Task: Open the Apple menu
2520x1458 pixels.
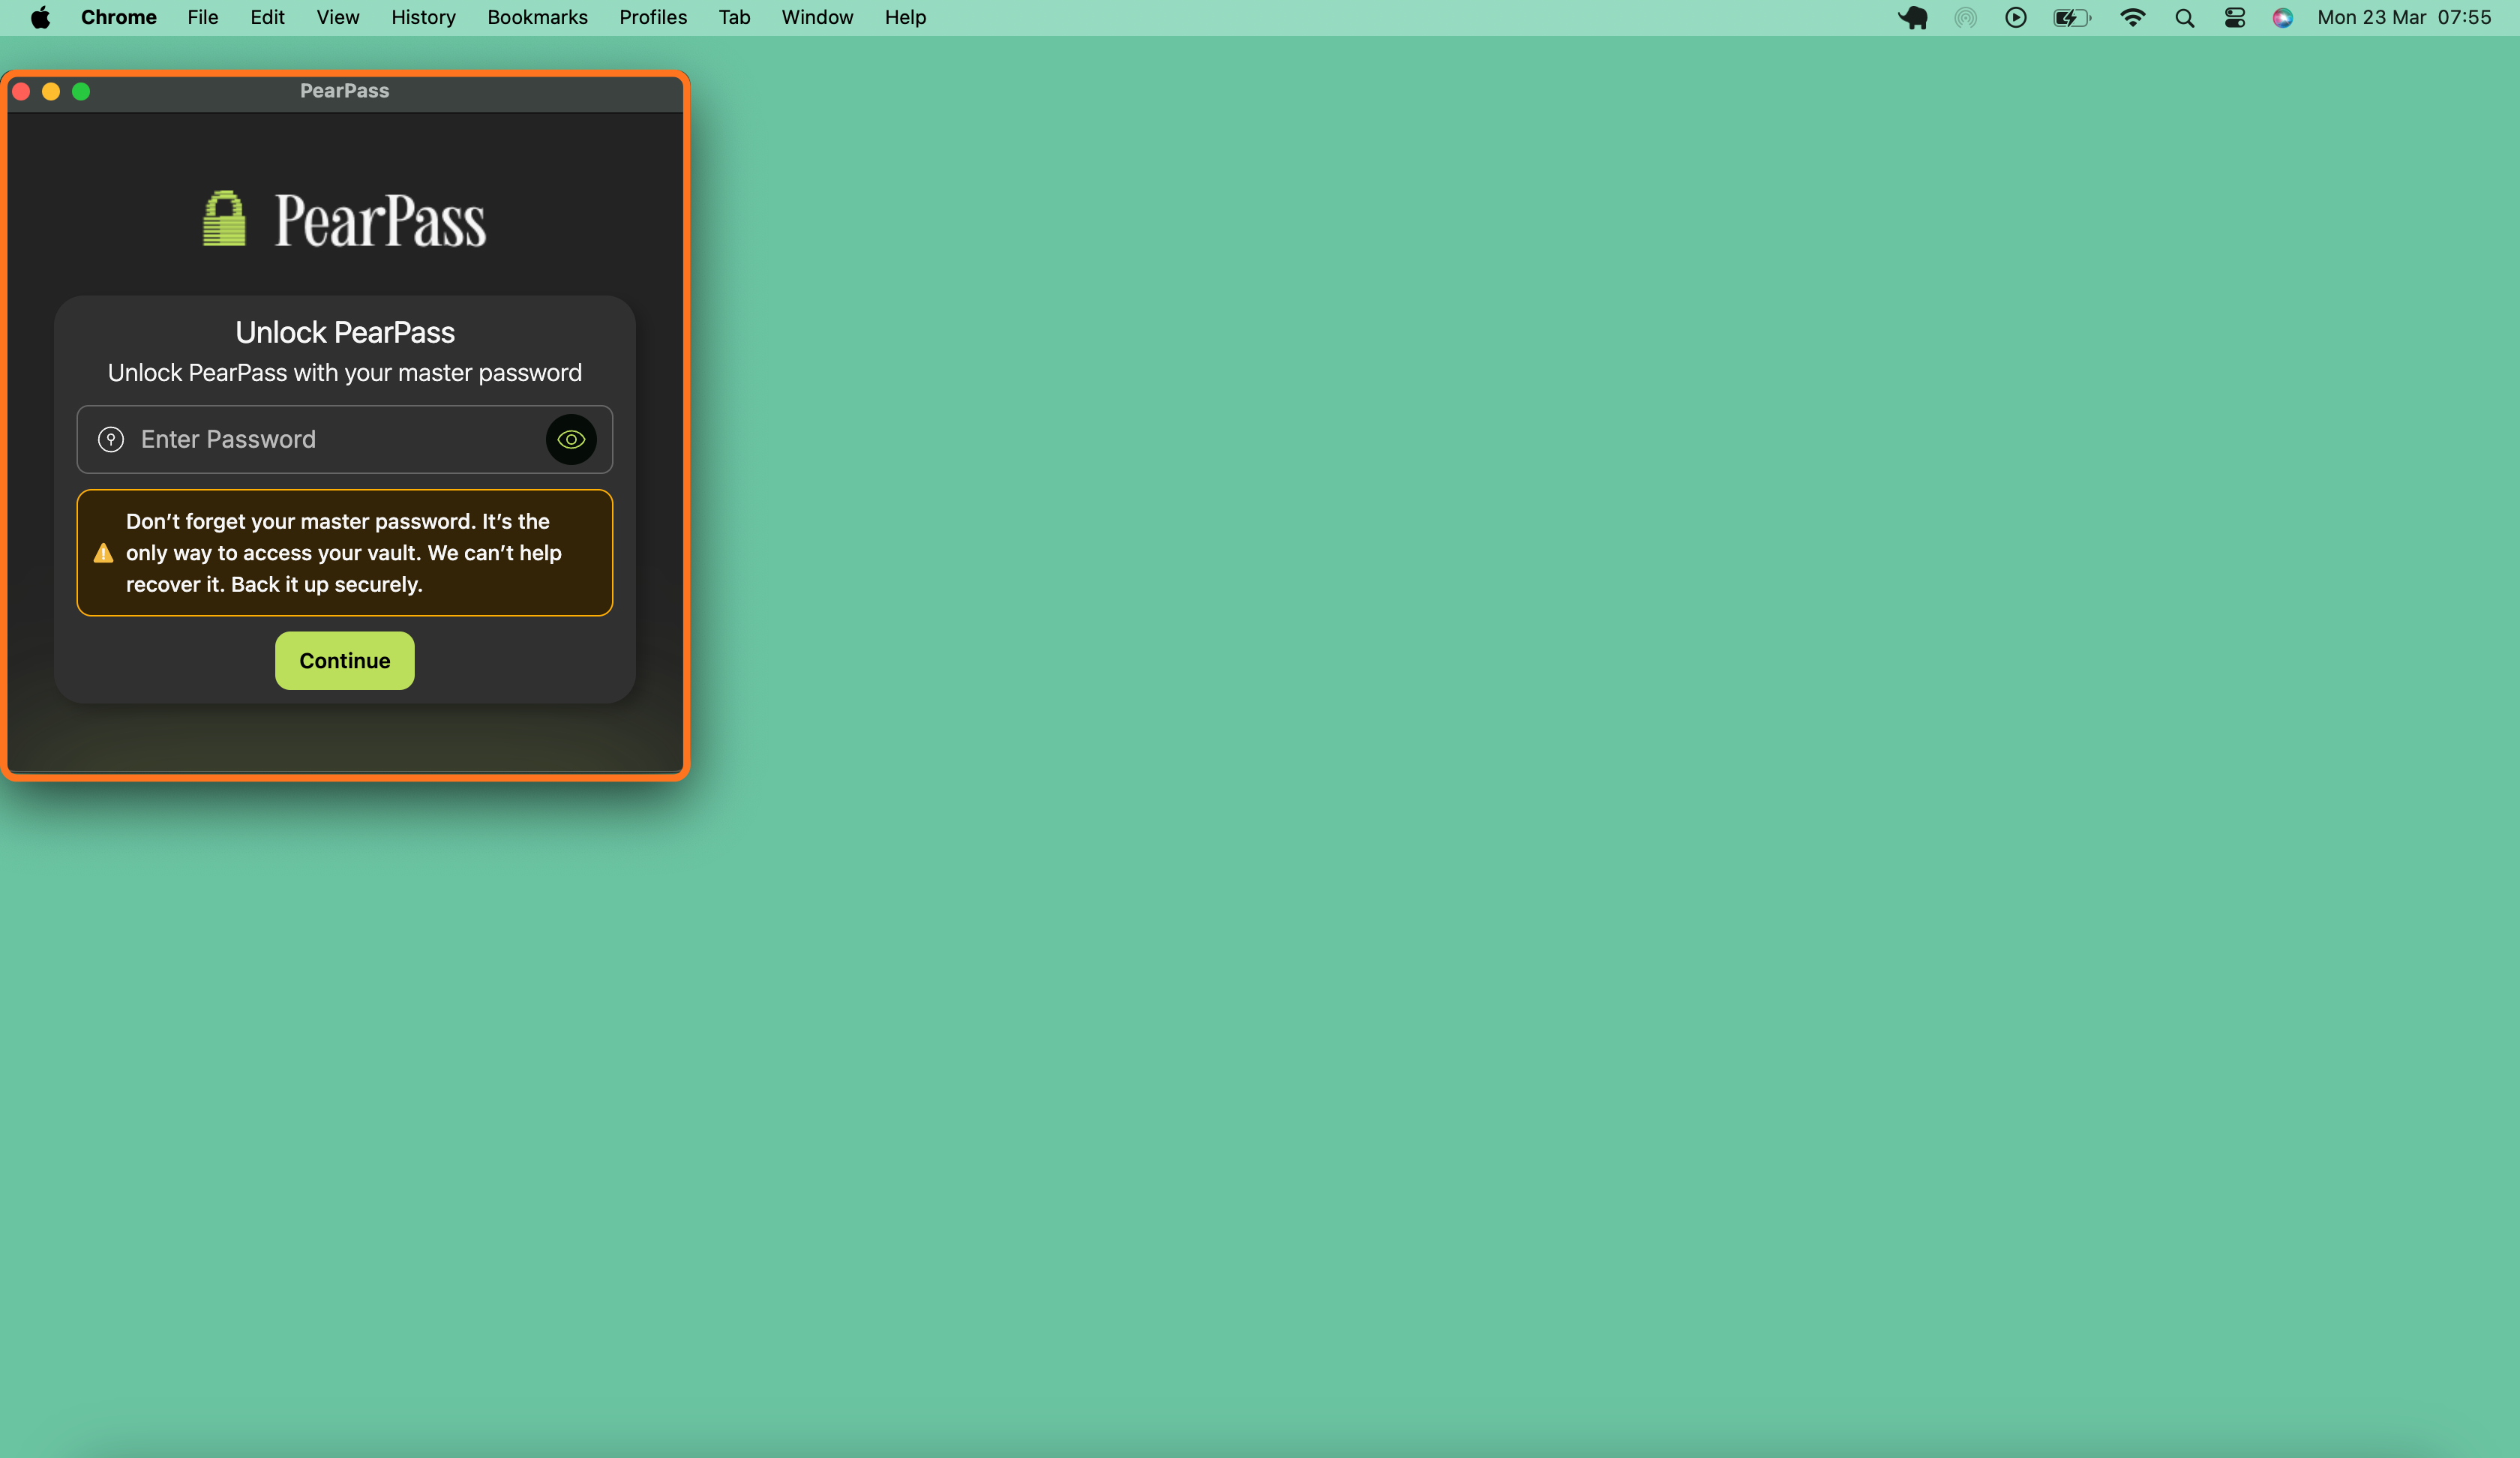Action: point(40,17)
